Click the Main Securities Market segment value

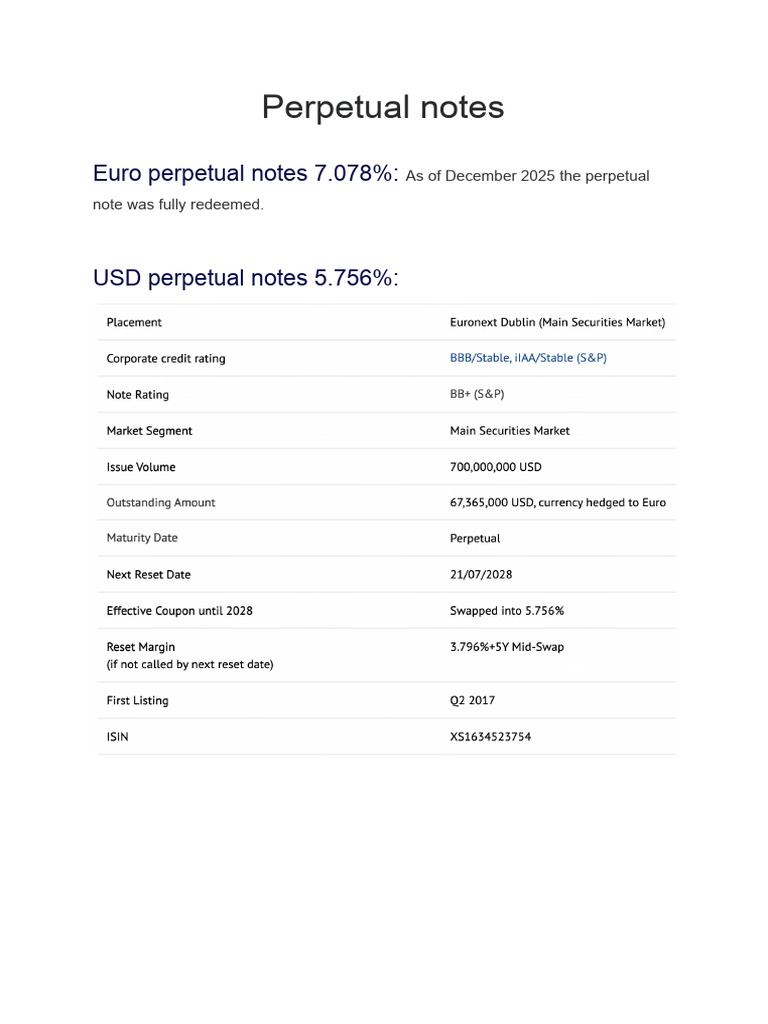pos(509,431)
